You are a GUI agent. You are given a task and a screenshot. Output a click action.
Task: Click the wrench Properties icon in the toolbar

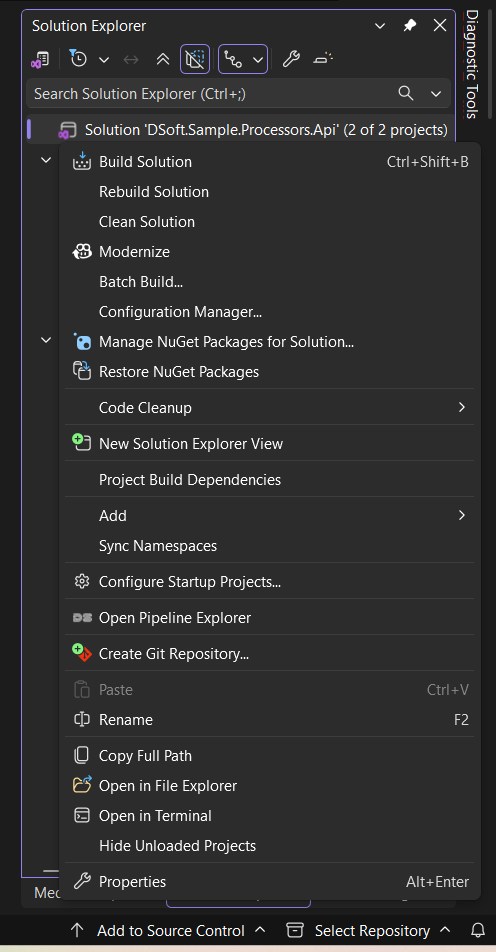(x=291, y=60)
